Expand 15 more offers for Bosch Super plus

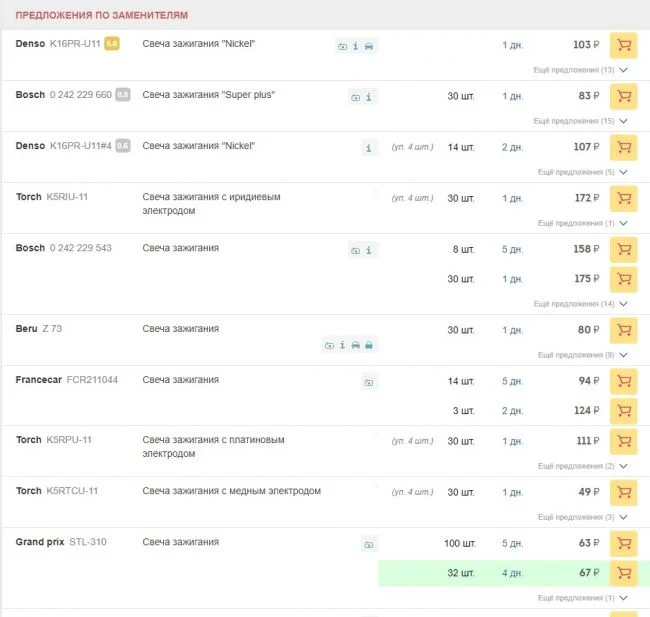tap(580, 121)
